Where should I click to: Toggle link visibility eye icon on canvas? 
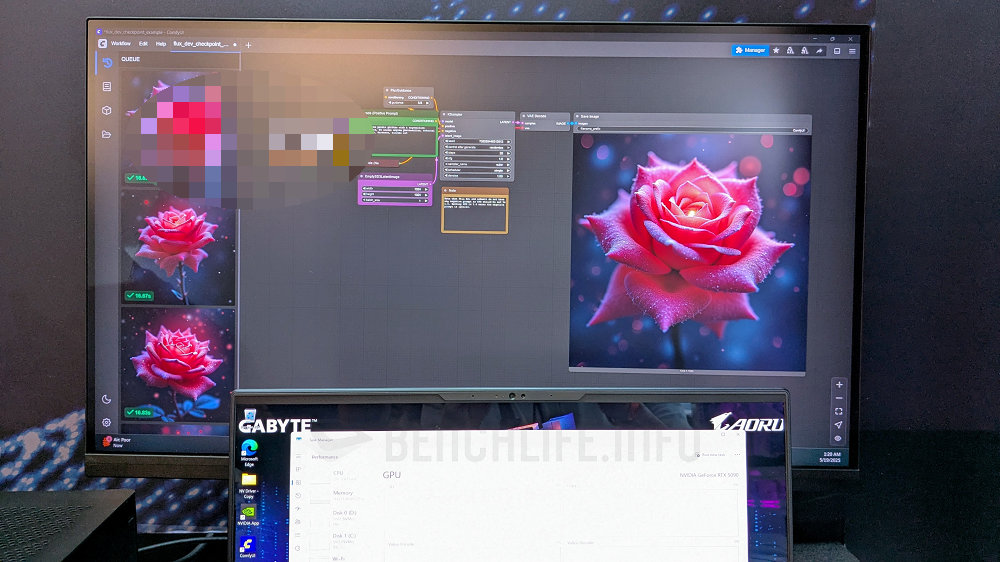(839, 438)
